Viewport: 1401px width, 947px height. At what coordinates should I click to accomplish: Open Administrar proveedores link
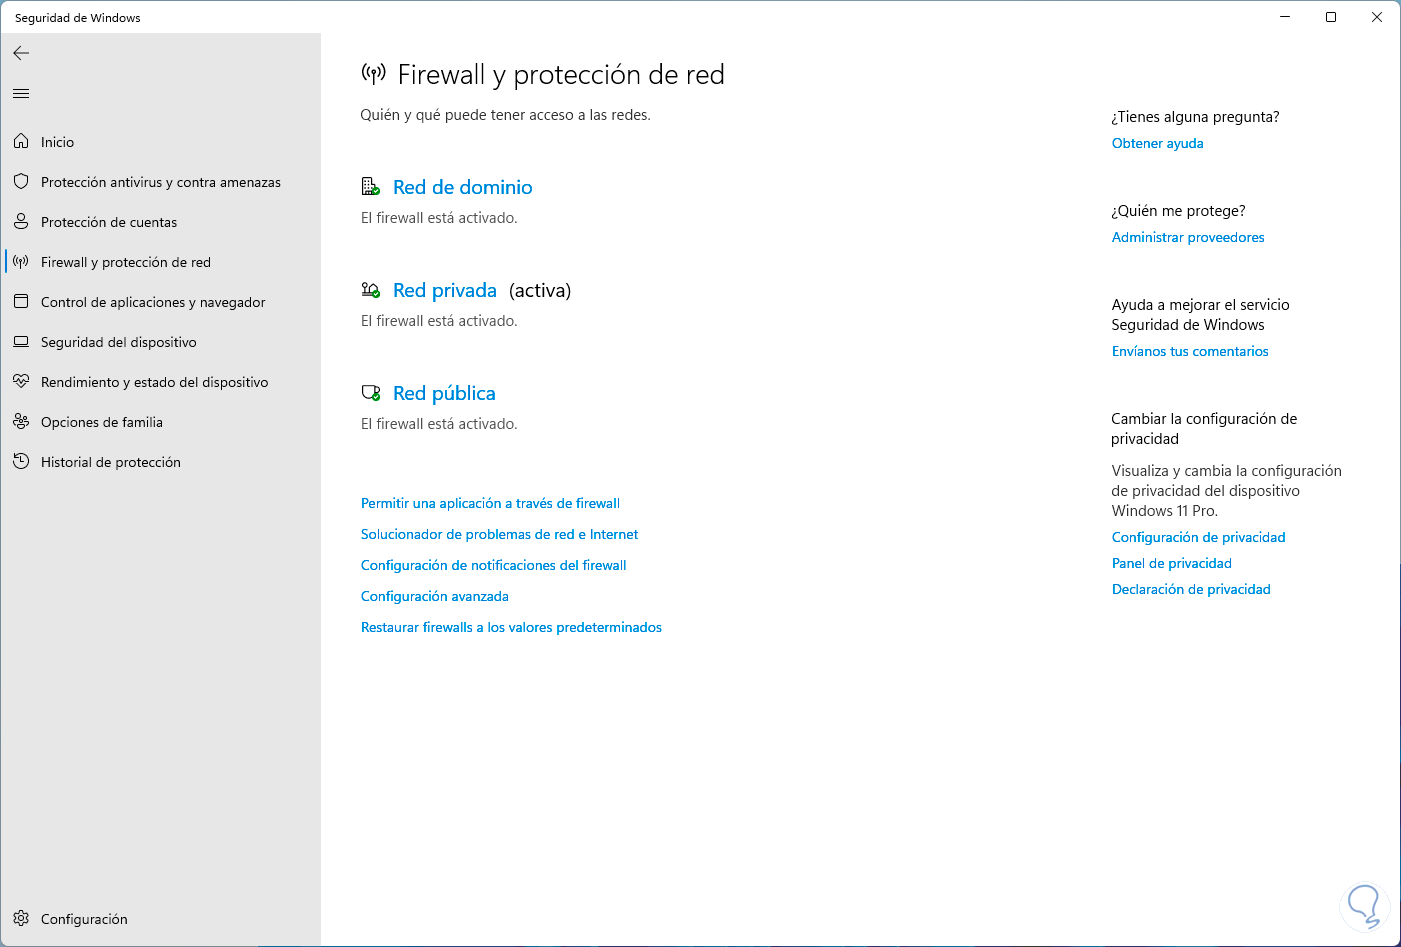click(x=1187, y=237)
